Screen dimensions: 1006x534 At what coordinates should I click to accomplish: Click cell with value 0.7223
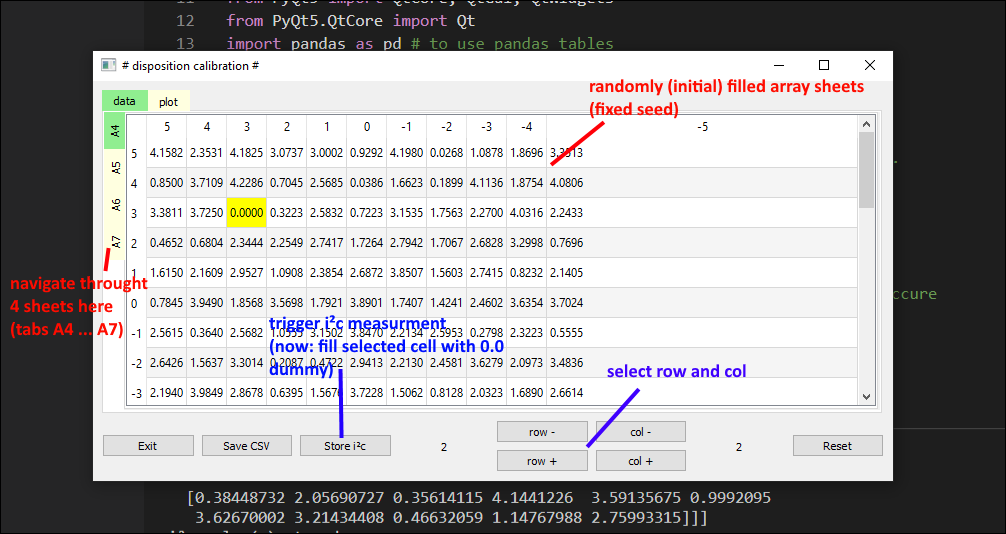(x=366, y=212)
